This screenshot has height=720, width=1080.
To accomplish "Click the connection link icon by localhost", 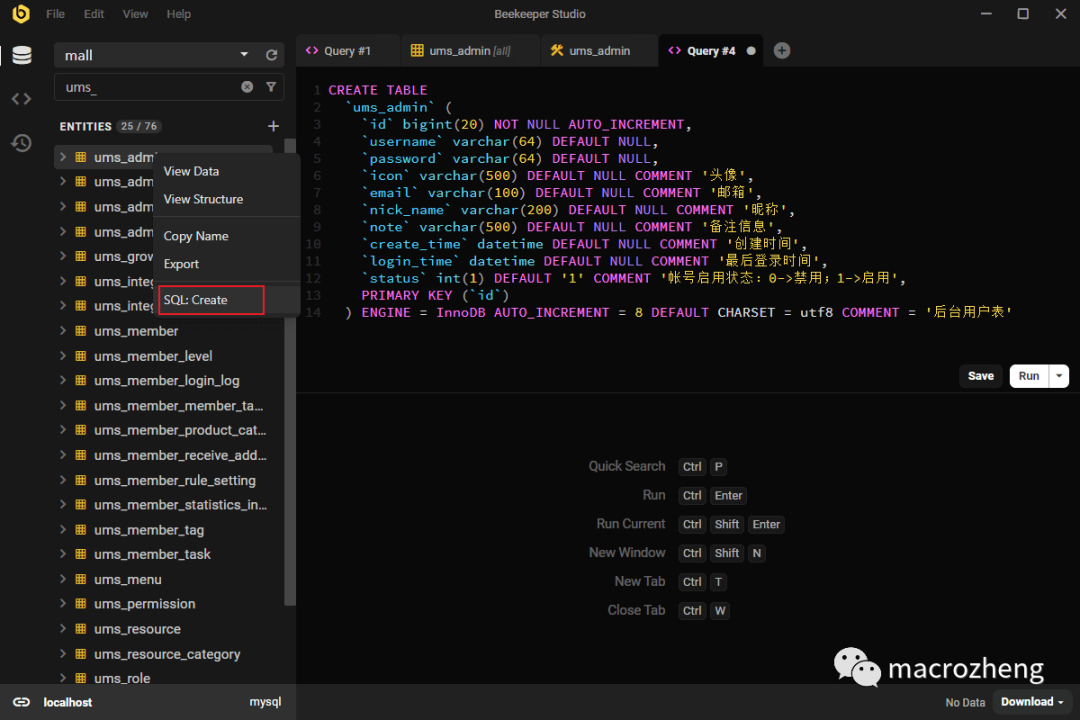I will coord(21,702).
